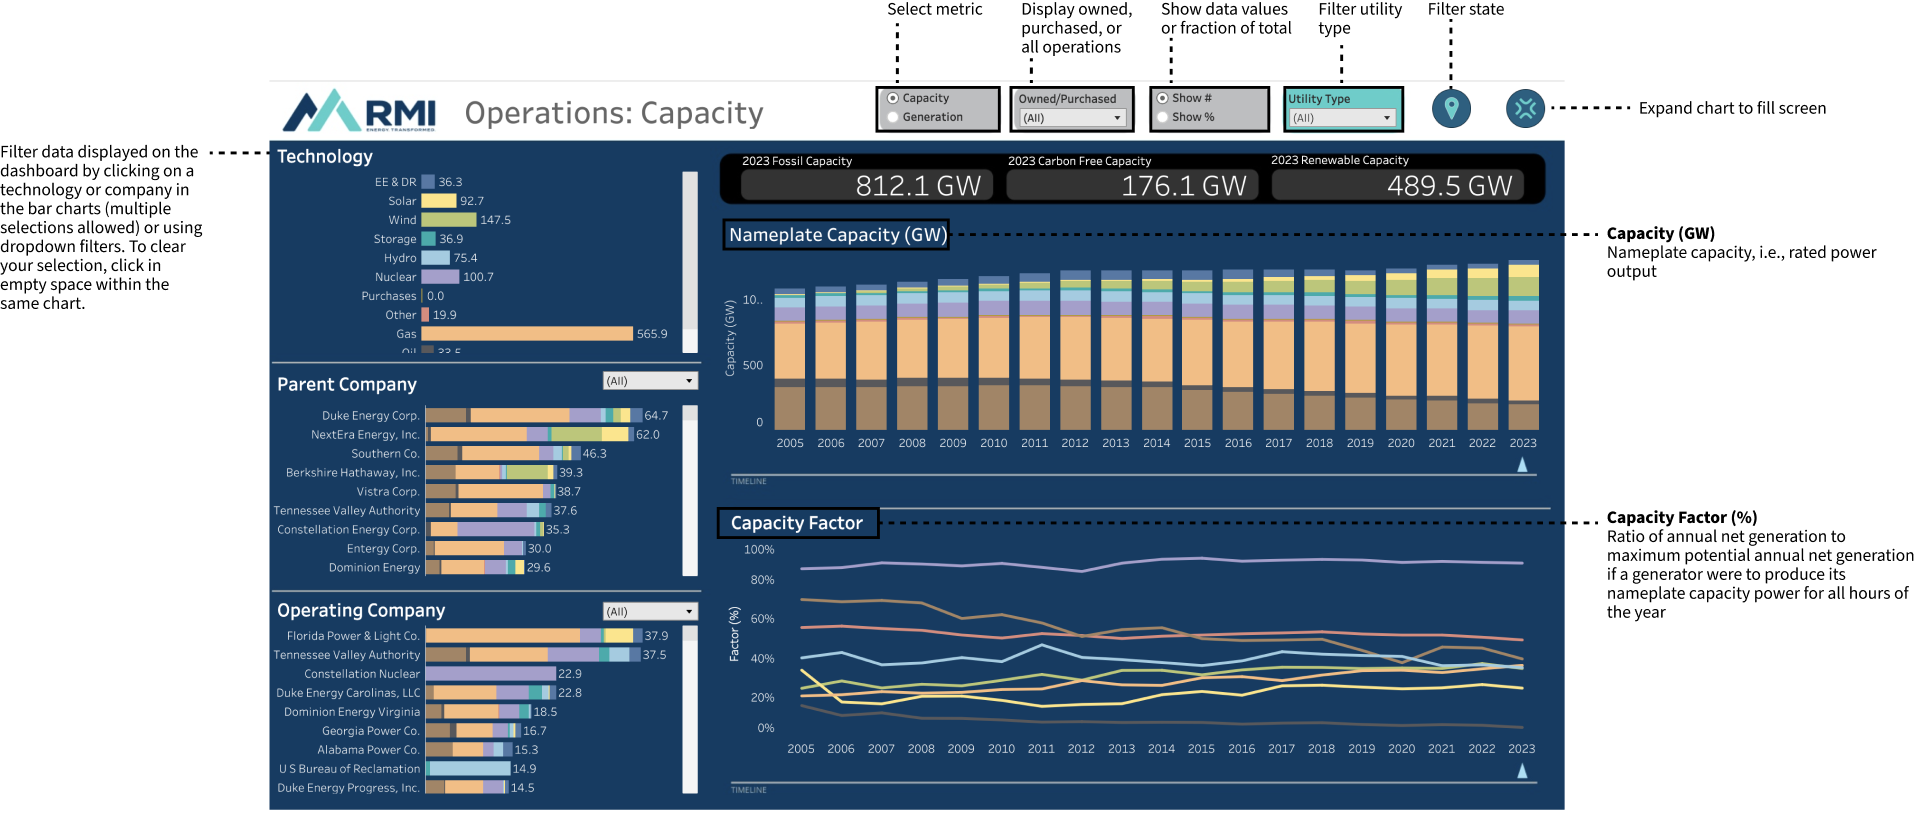Expand the Operating Company filter dropdown

(x=650, y=611)
